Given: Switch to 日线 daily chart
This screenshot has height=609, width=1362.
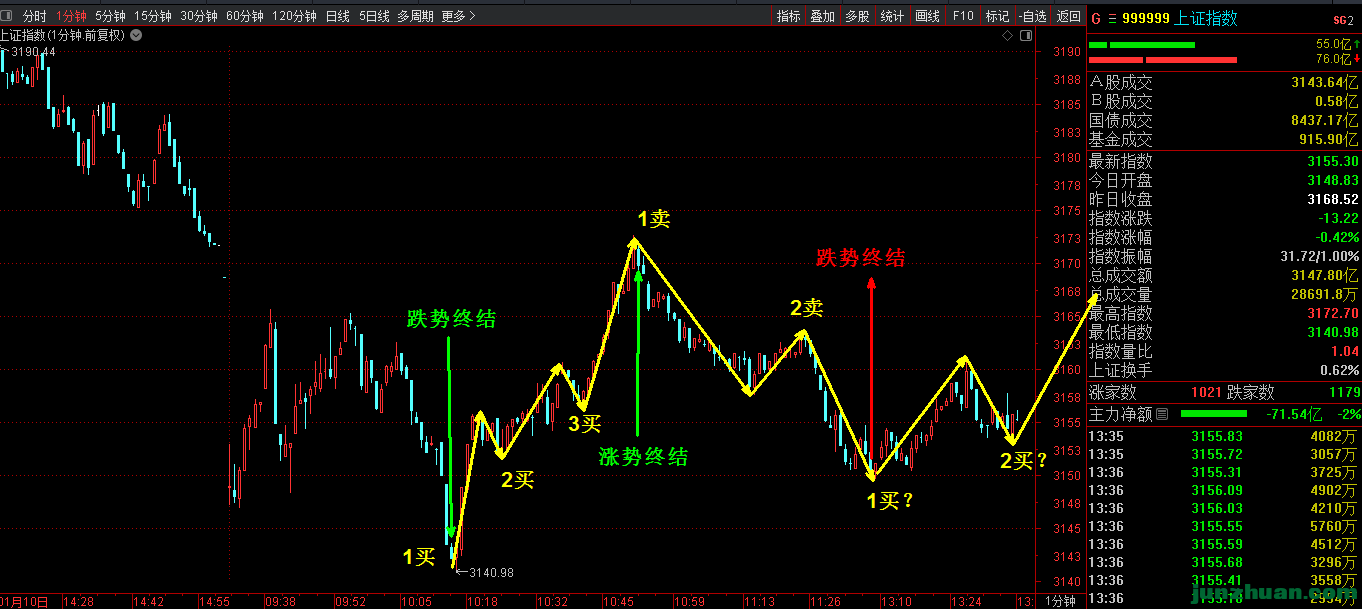Looking at the screenshot, I should coord(338,16).
